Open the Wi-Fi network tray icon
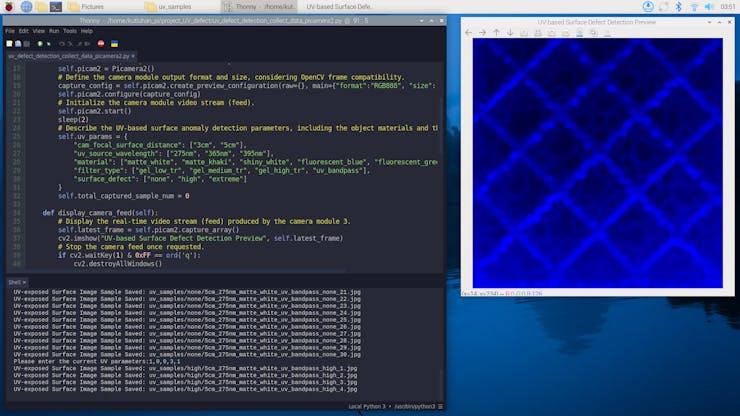This screenshot has width=740, height=416. pyautogui.click(x=694, y=7)
